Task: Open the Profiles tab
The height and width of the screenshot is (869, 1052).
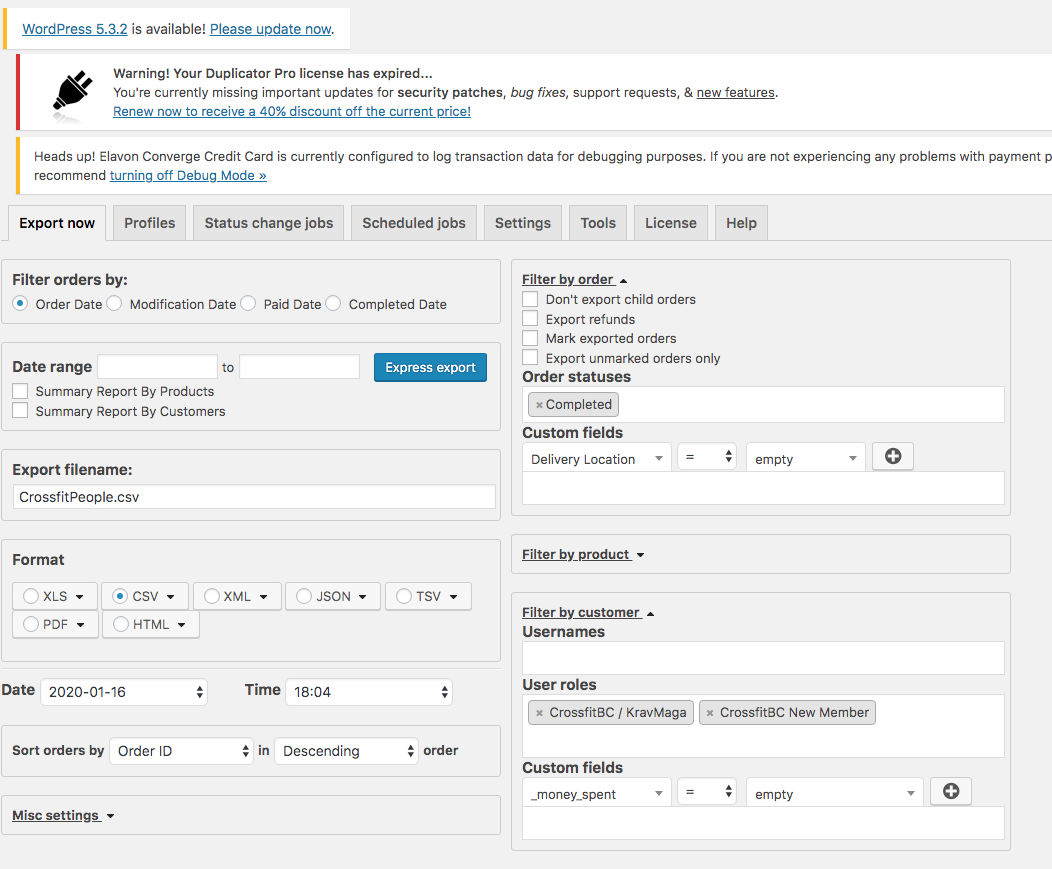Action: [x=149, y=223]
